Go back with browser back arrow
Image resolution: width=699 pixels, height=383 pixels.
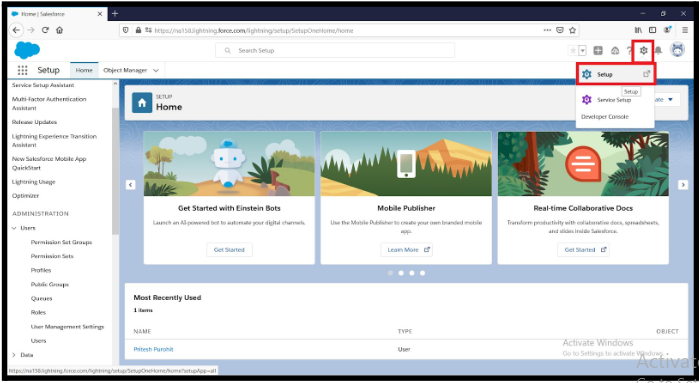tap(16, 30)
